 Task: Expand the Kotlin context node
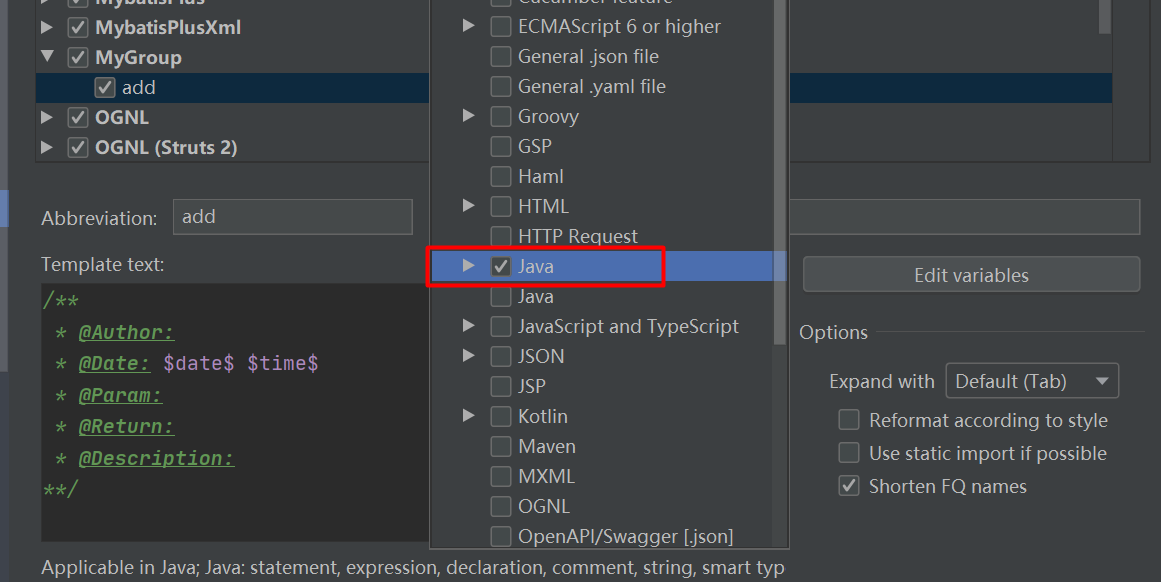tap(468, 415)
